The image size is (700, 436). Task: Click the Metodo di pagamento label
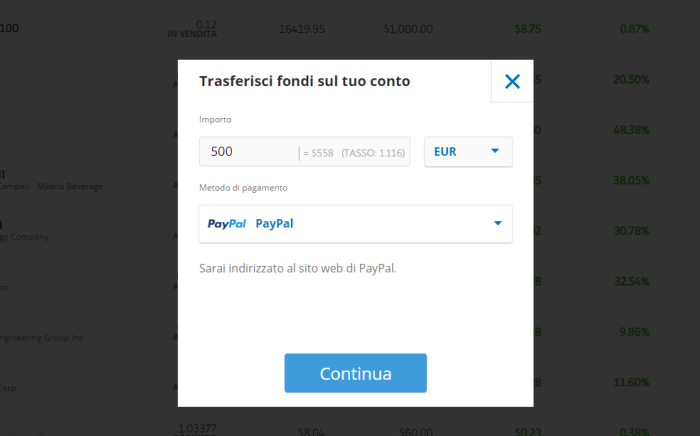tap(243, 188)
